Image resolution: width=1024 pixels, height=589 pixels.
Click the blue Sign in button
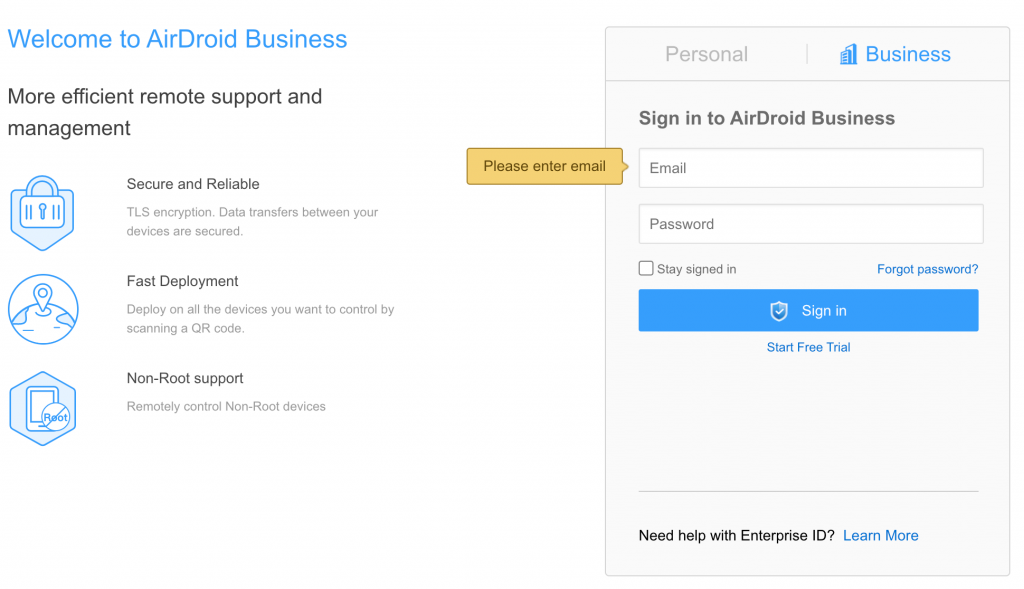808,310
